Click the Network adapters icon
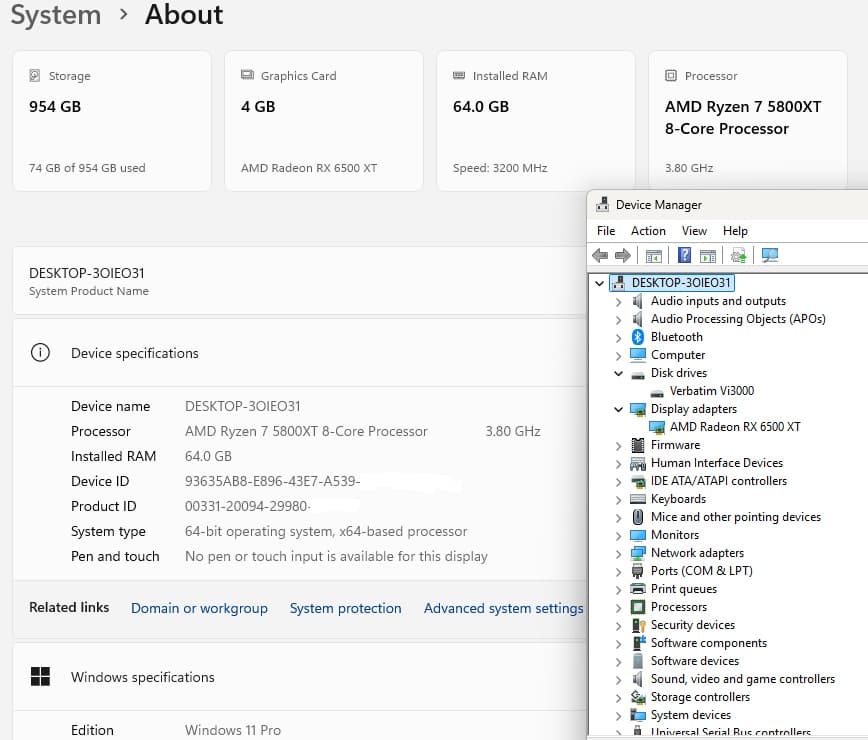This screenshot has width=868, height=740. pos(638,552)
